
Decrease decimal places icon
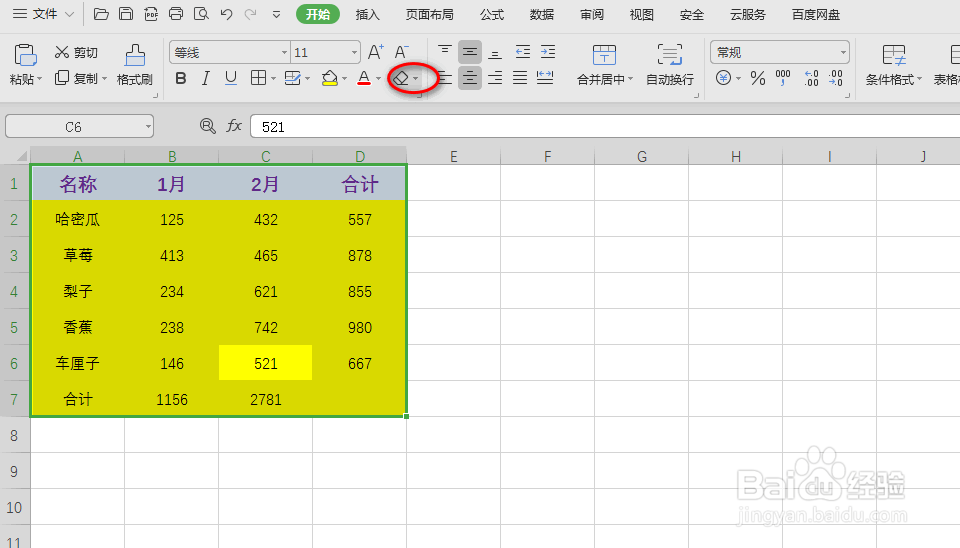pyautogui.click(x=836, y=78)
